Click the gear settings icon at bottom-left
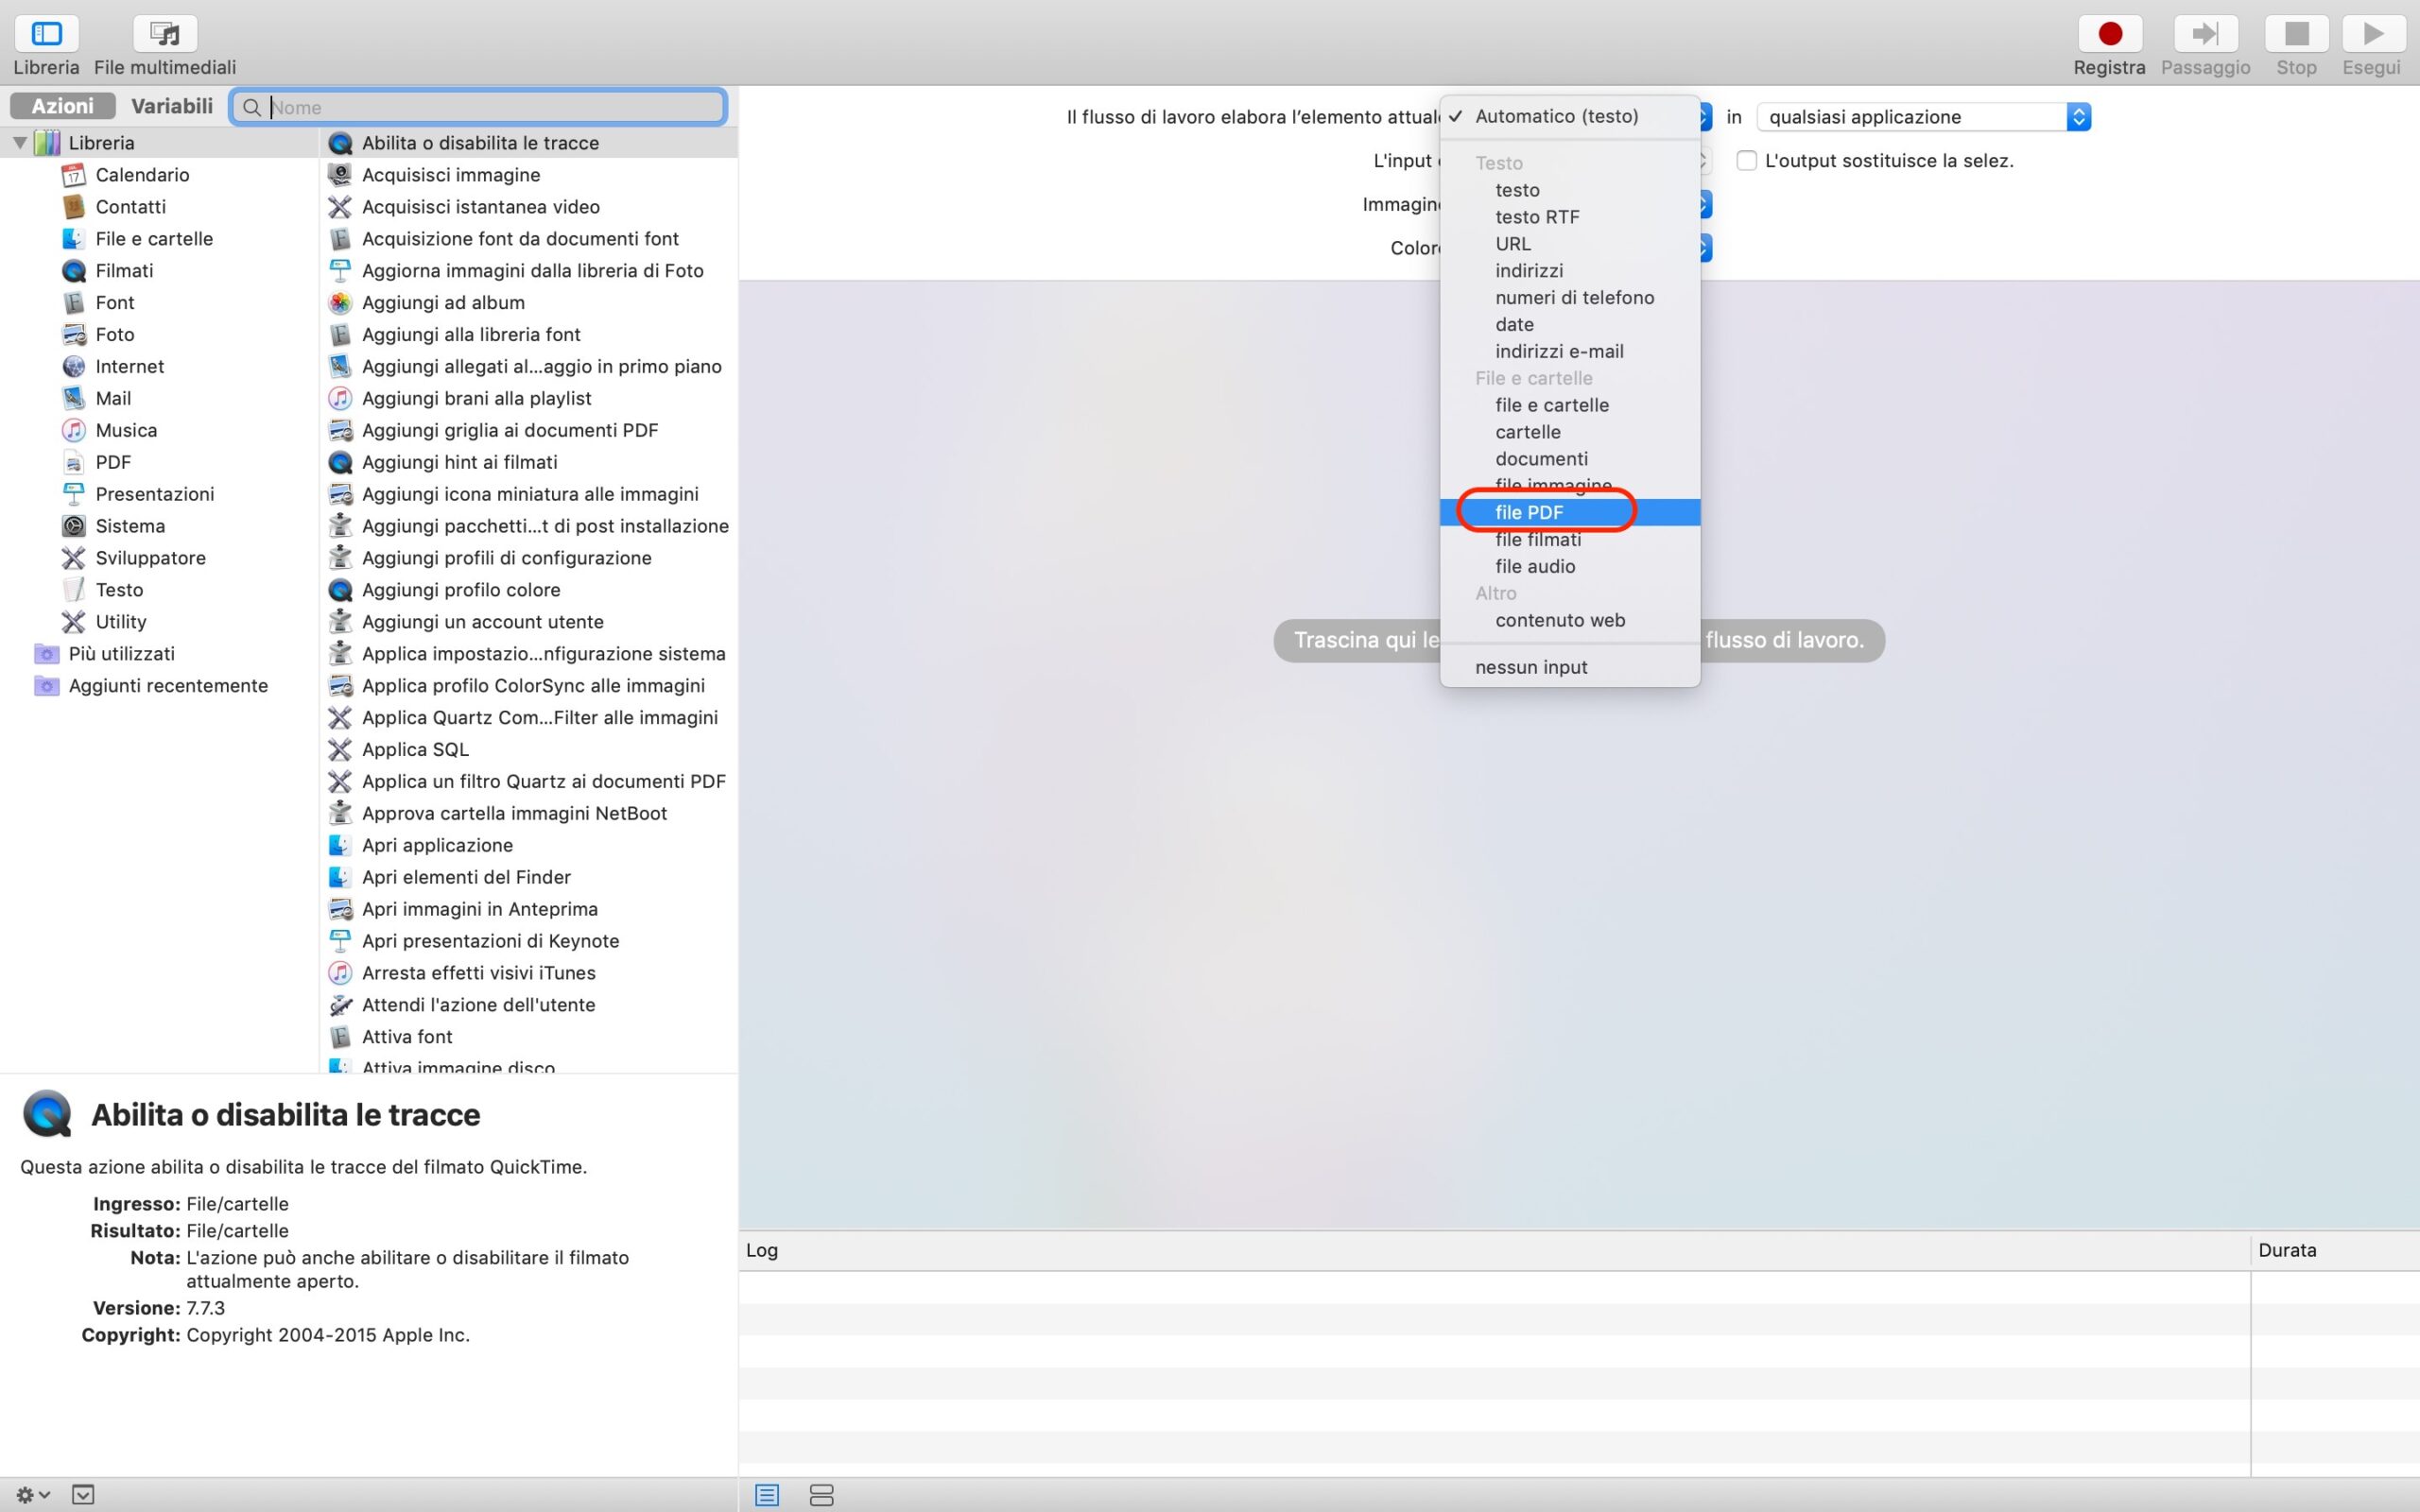2420x1512 pixels. tap(32, 1495)
